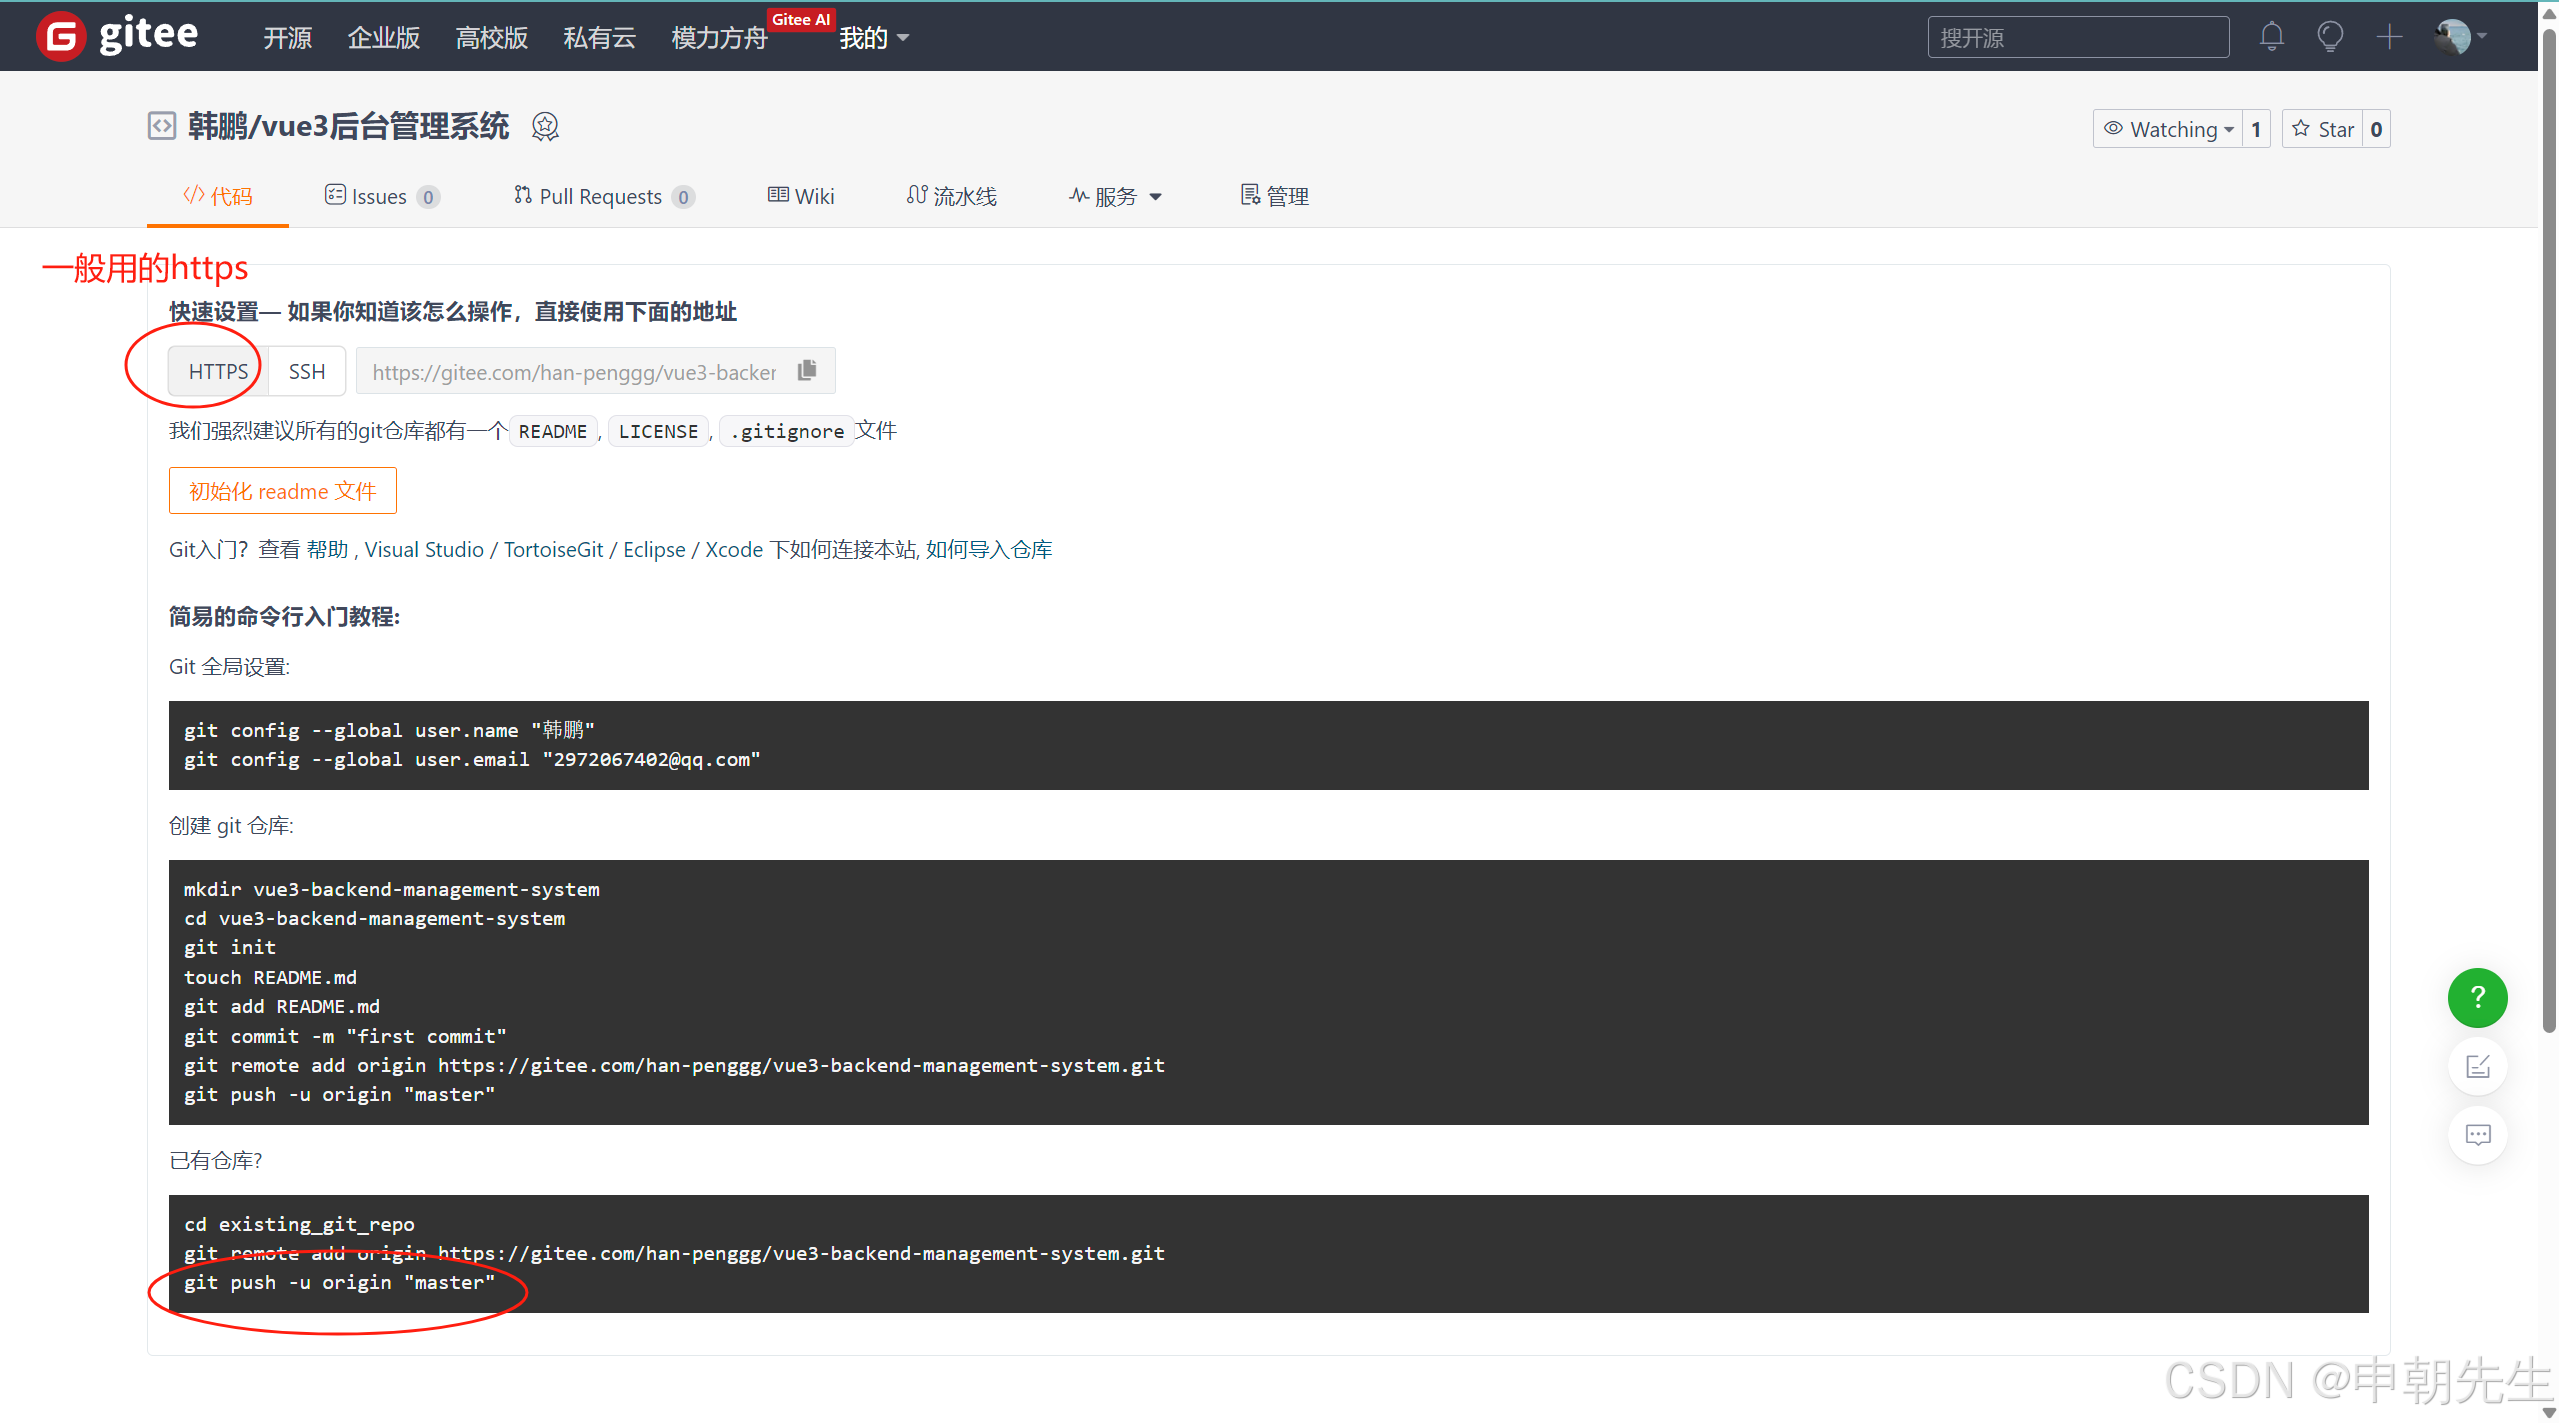Expand the Watching dropdown
The height and width of the screenshot is (1423, 2559).
2168,129
